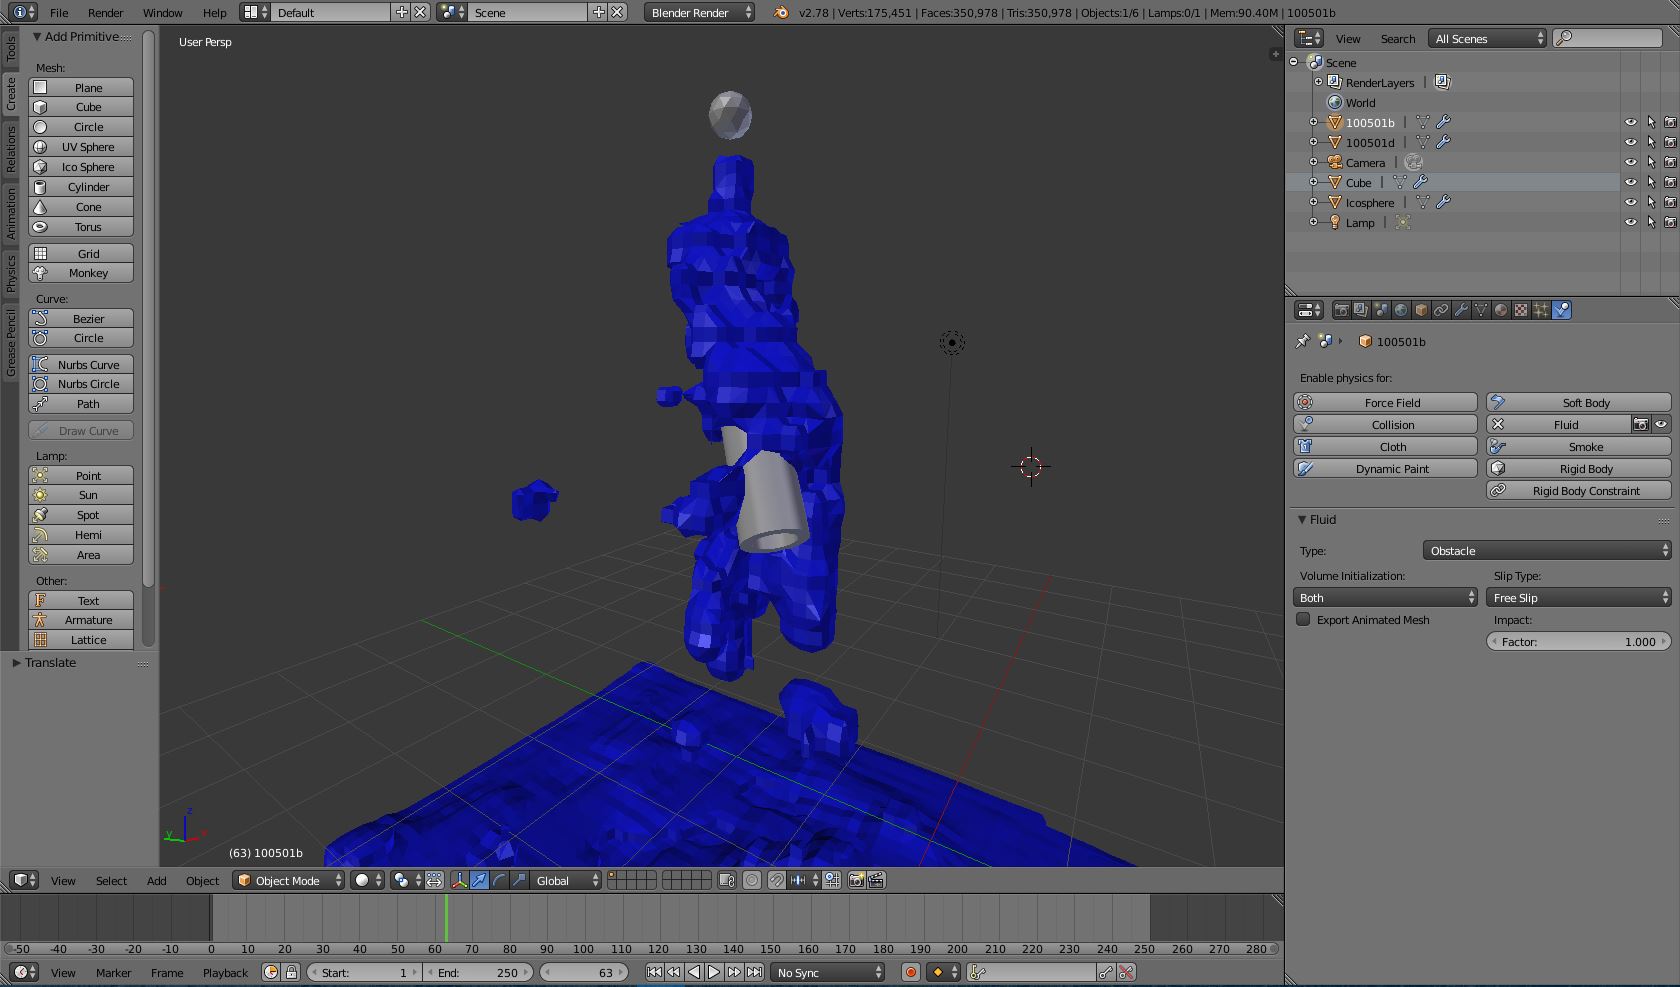
Task: Open the fluid Type dropdown showing Obstacle
Action: click(1547, 550)
